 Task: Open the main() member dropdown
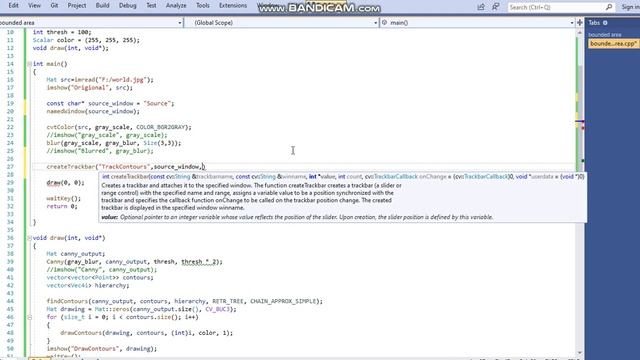pos(478,23)
